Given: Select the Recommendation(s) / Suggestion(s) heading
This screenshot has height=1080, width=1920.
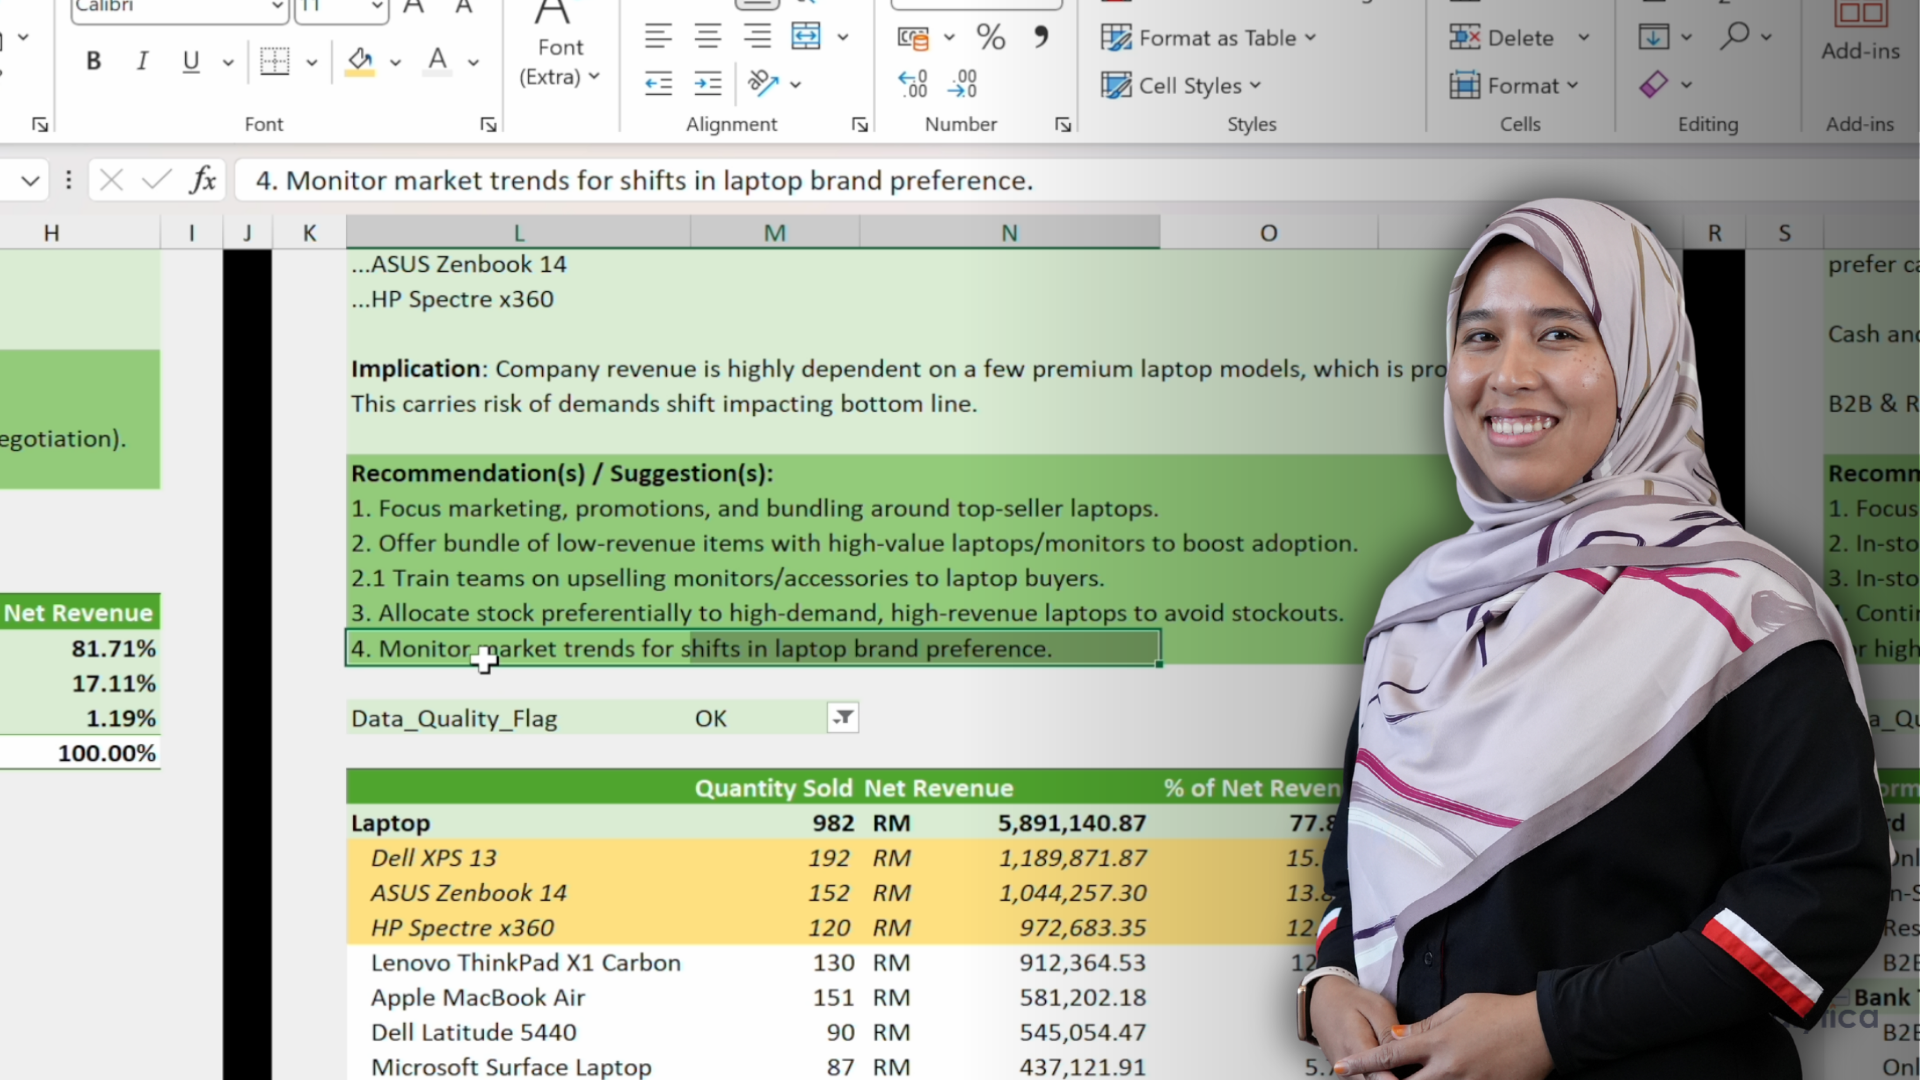Looking at the screenshot, I should pyautogui.click(x=562, y=473).
